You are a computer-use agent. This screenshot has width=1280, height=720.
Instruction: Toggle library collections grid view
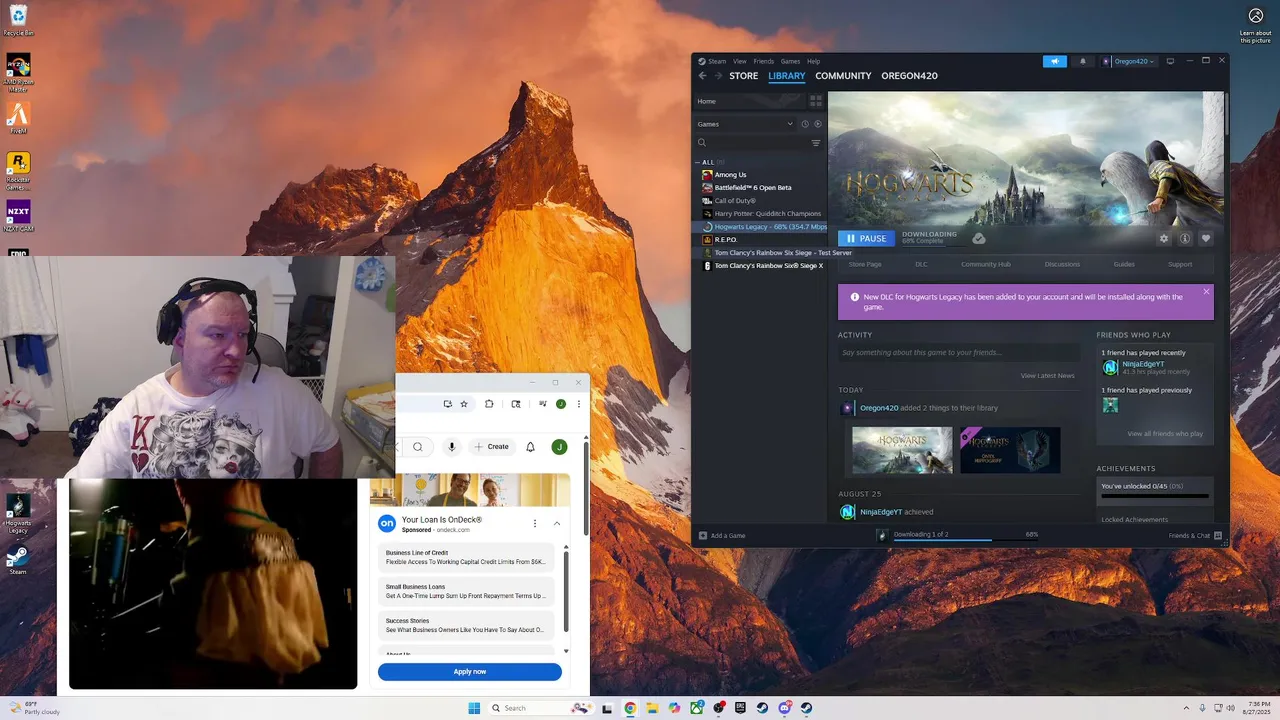816,101
